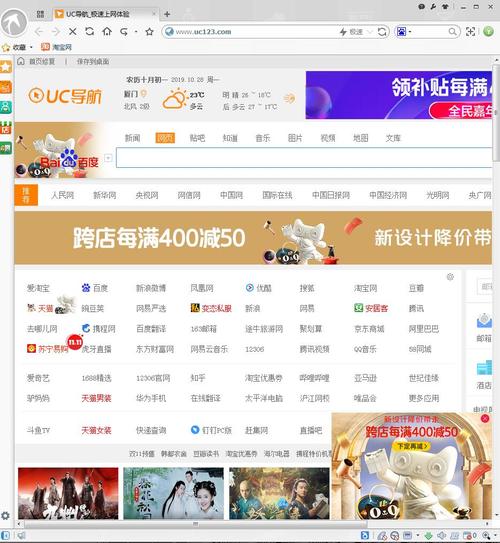Select the 网页 search tab
This screenshot has height=543, width=500.
165,138
